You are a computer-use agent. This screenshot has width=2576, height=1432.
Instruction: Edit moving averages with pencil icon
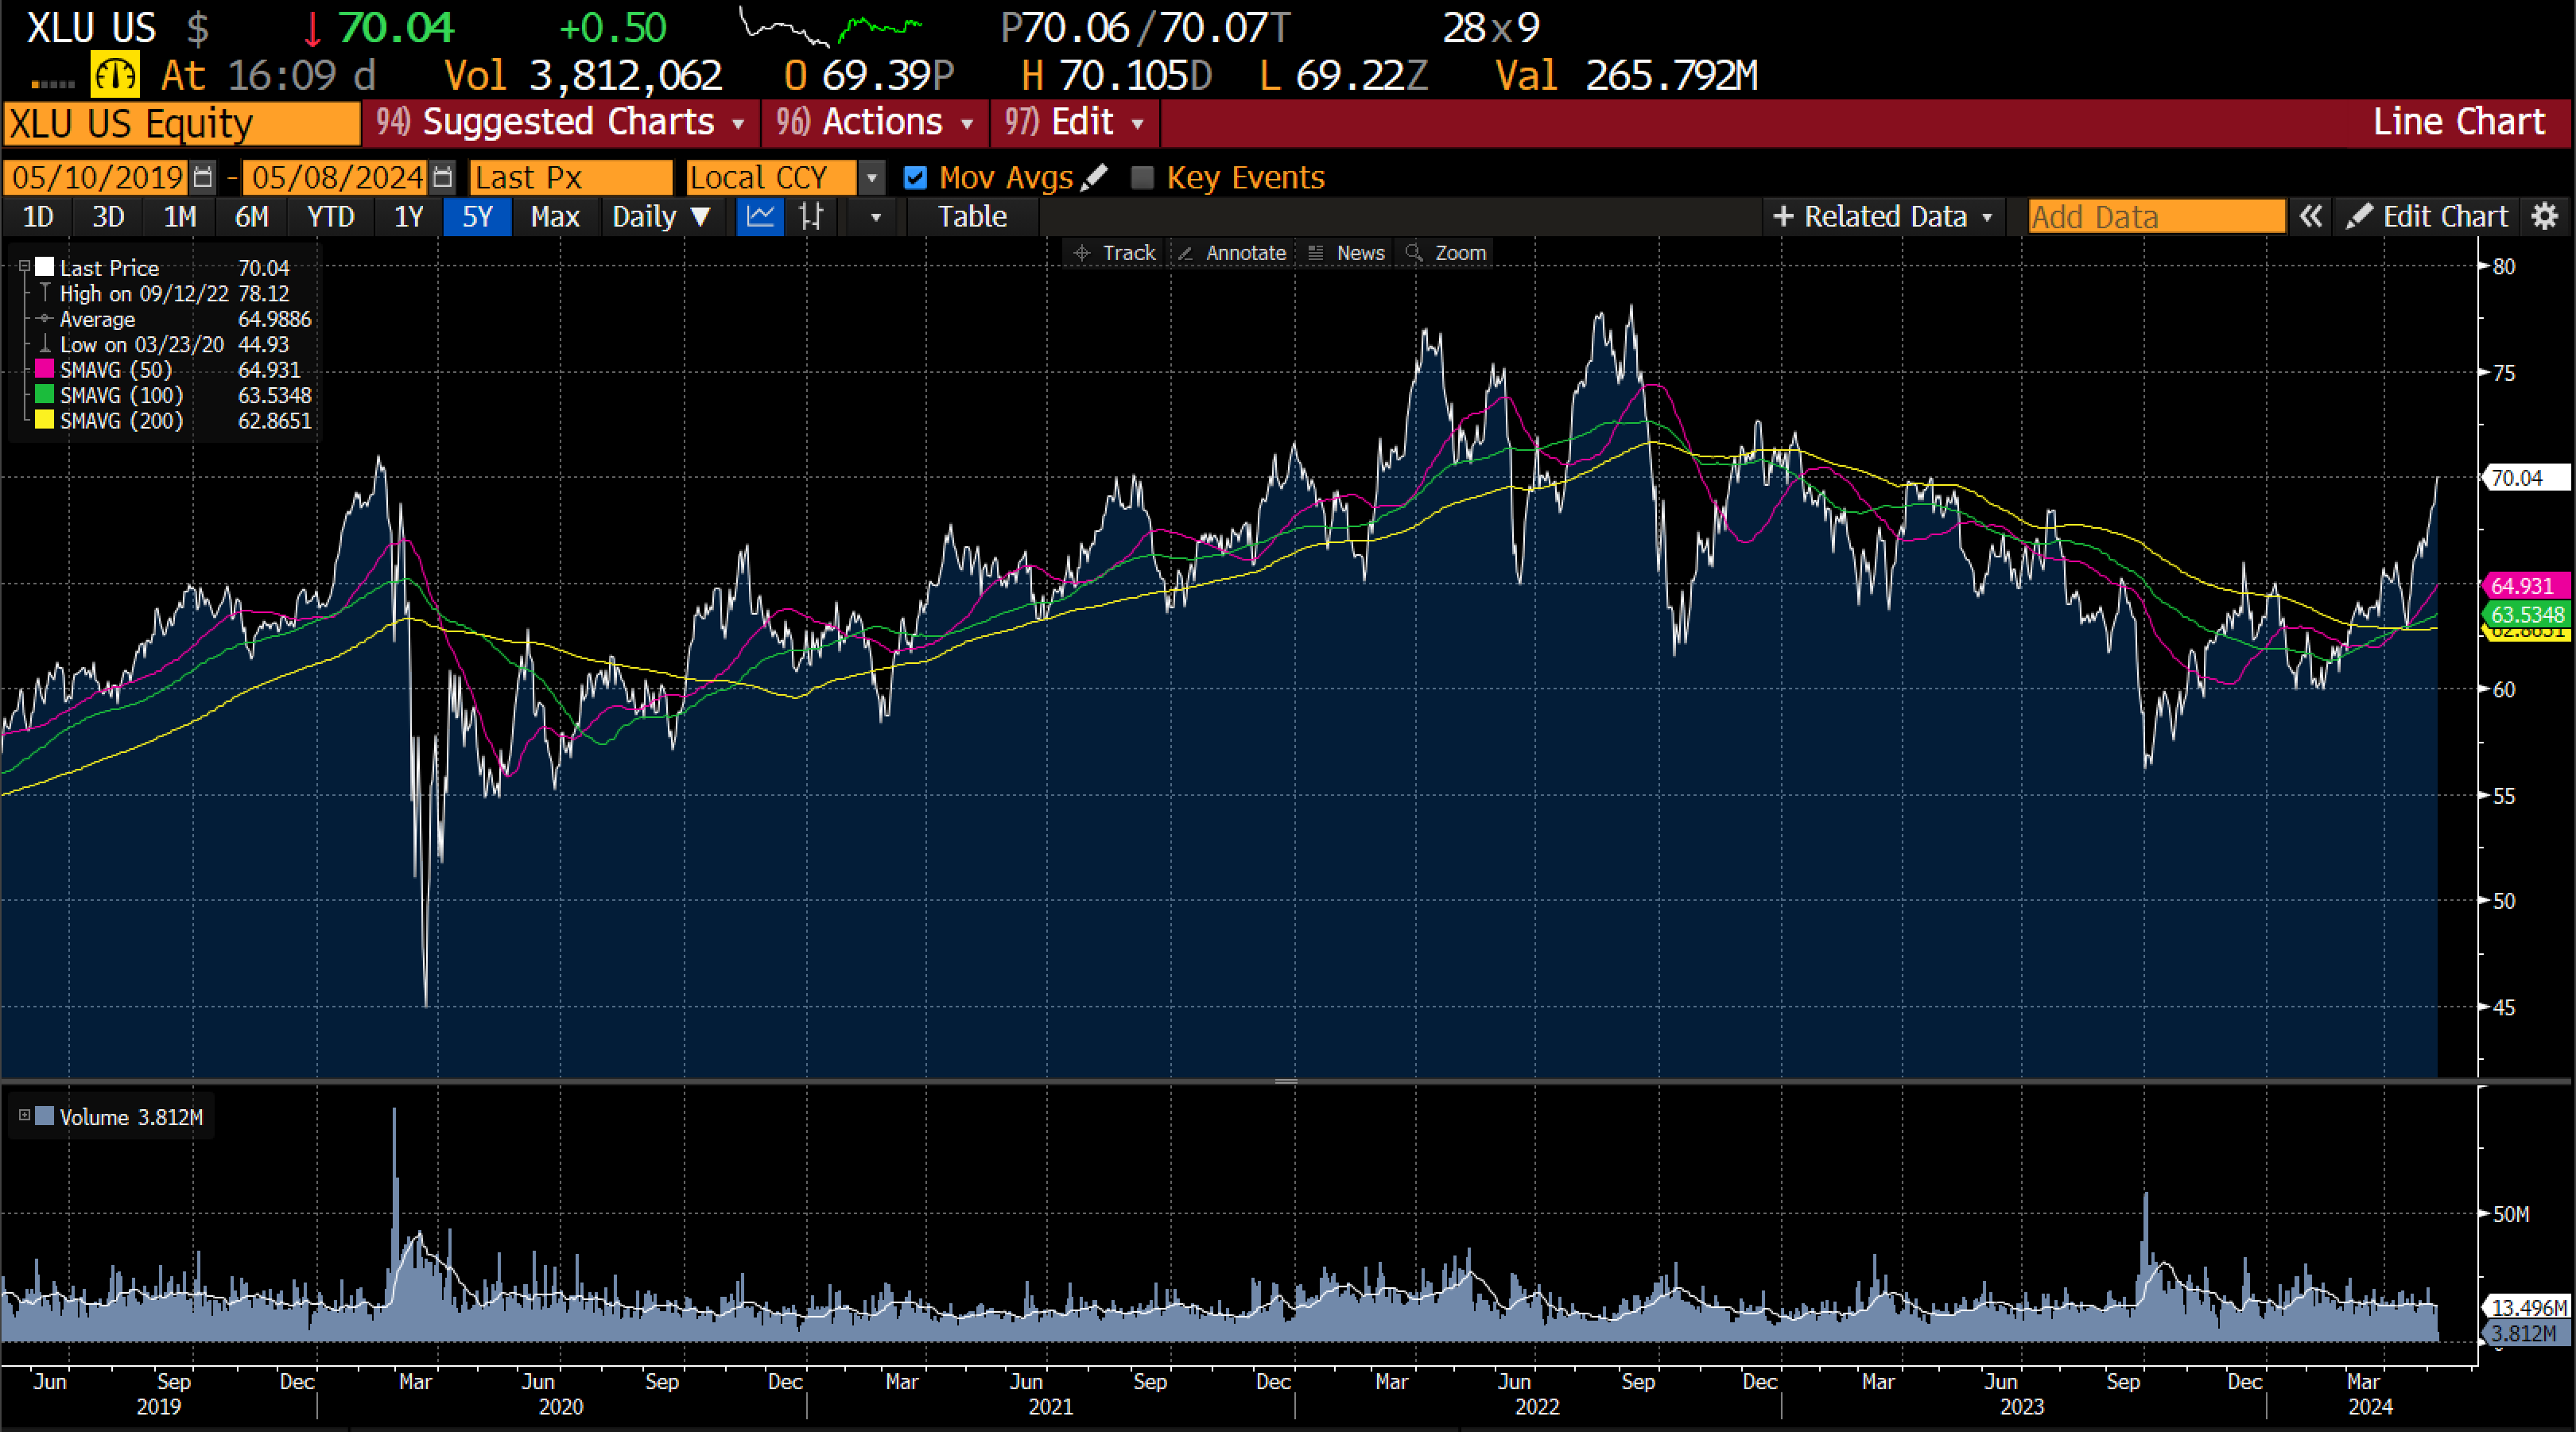[1094, 177]
